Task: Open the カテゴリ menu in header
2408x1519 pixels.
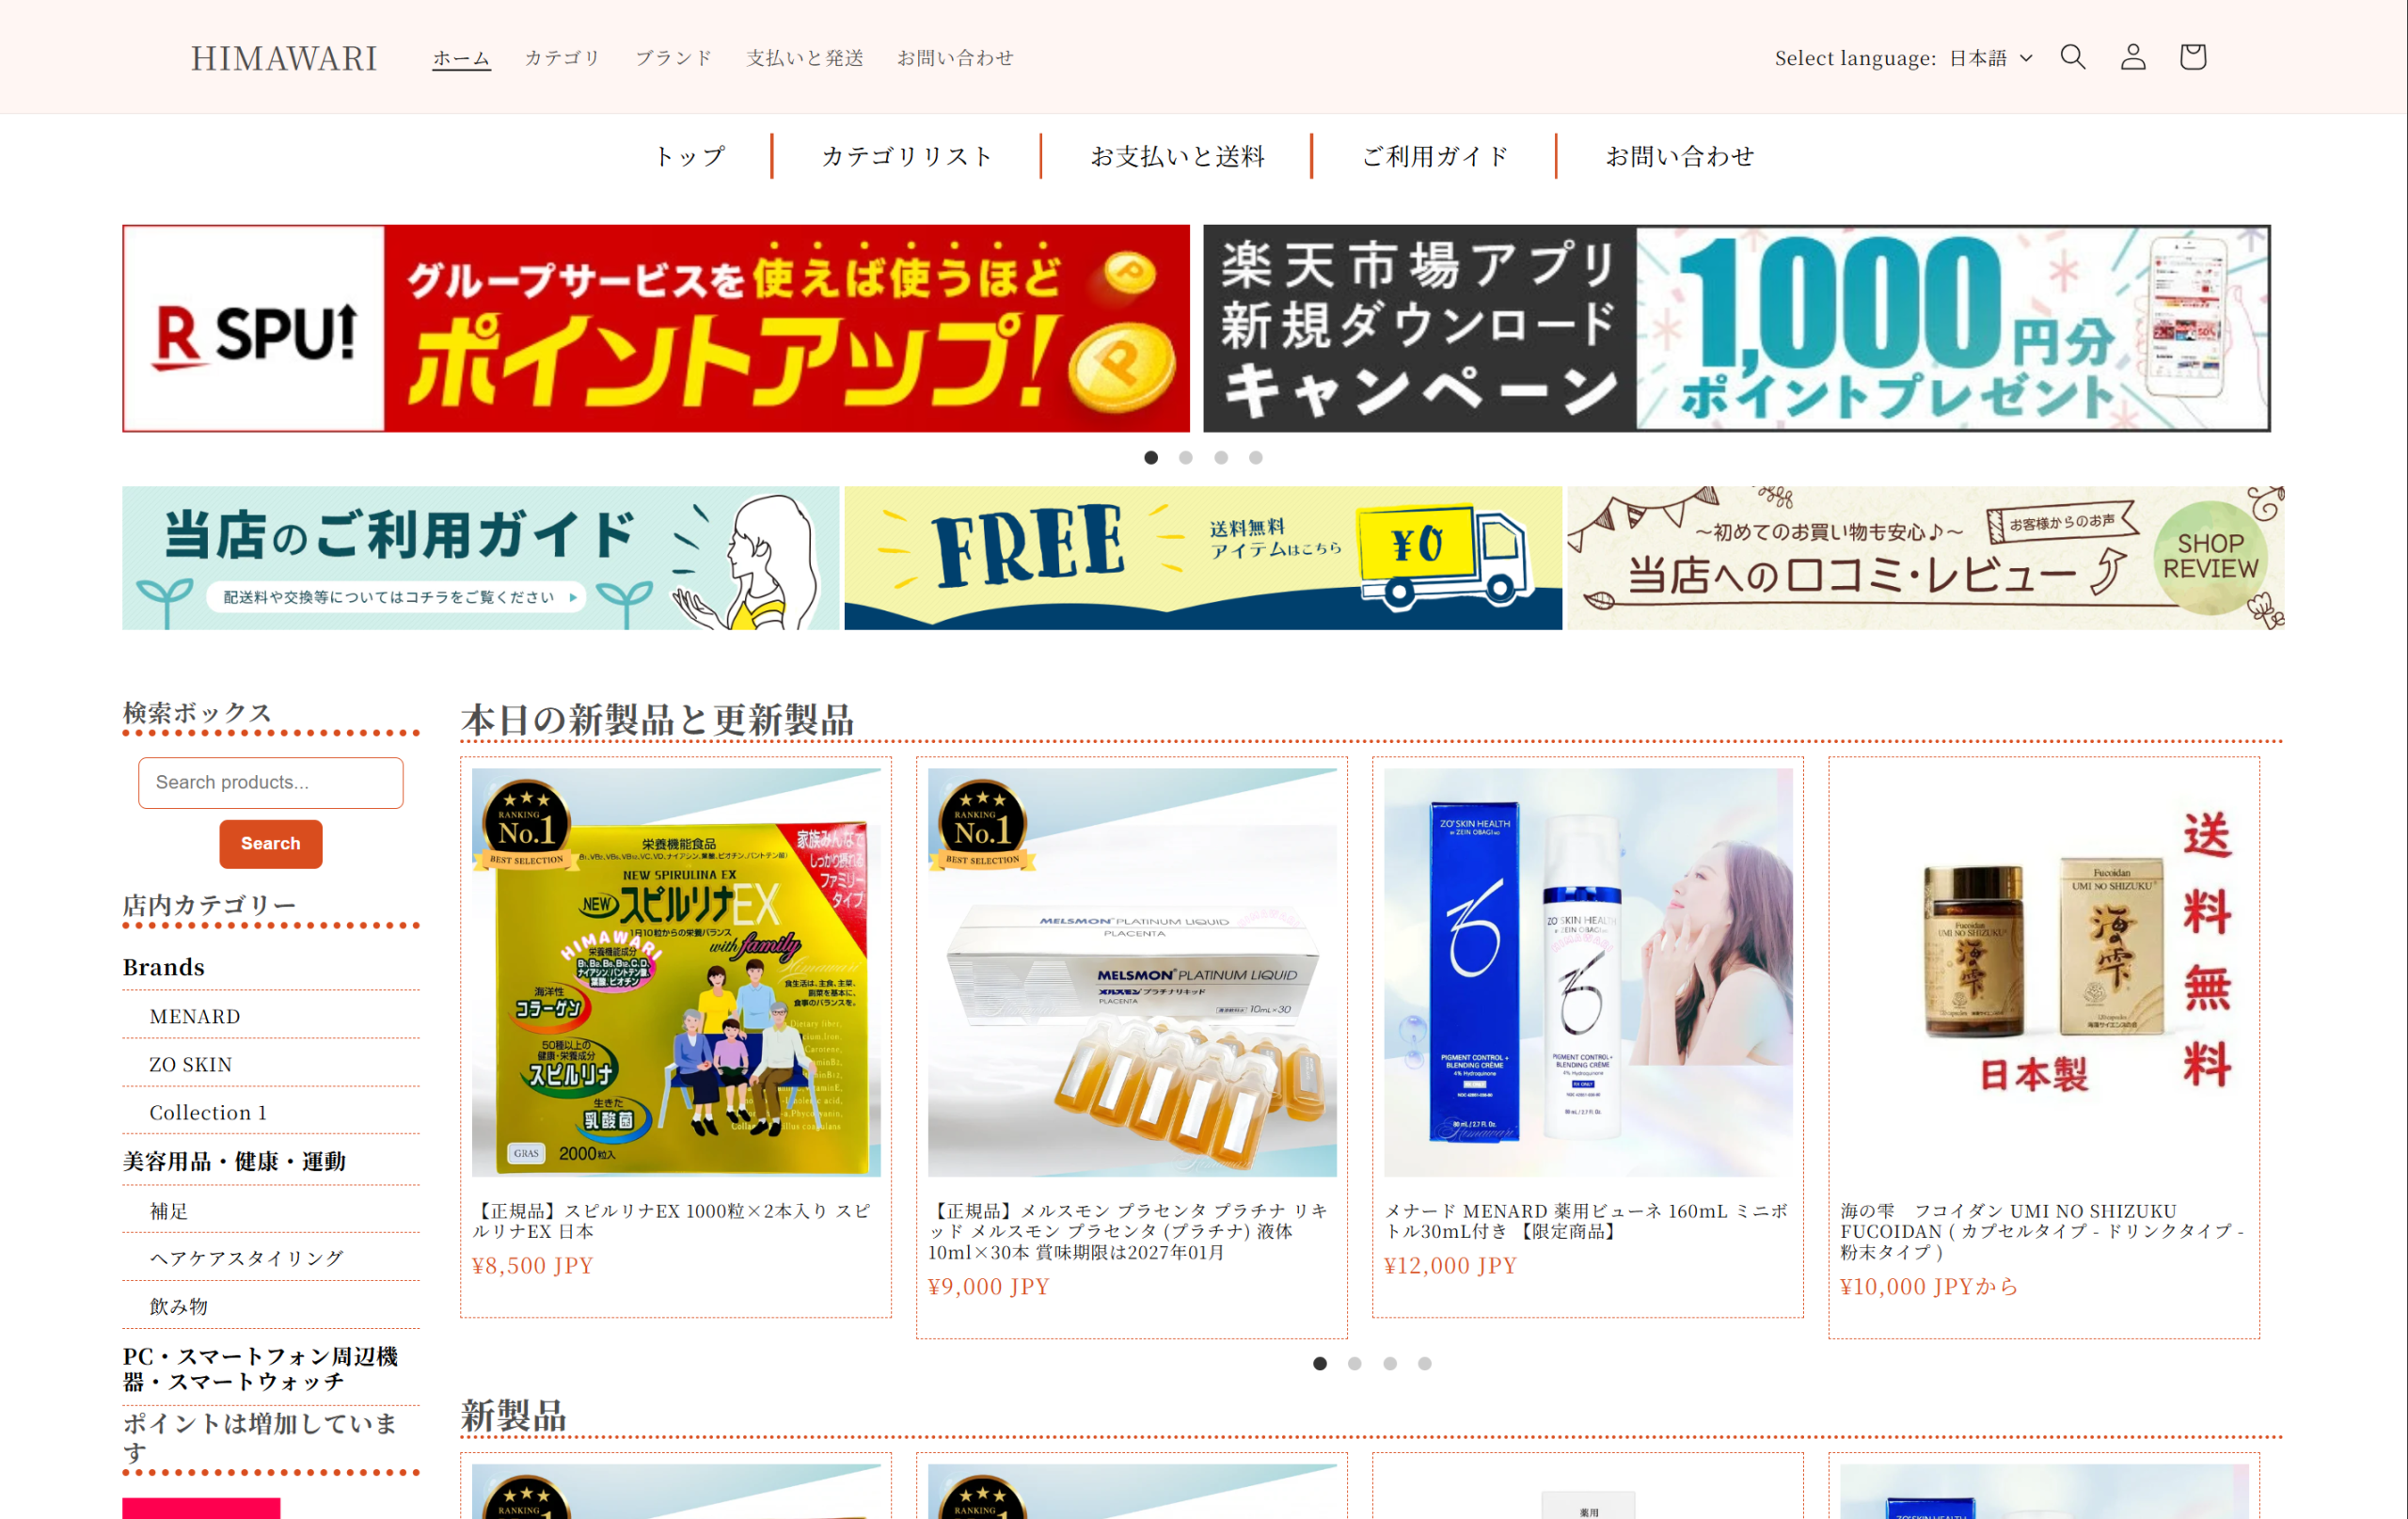Action: click(562, 58)
